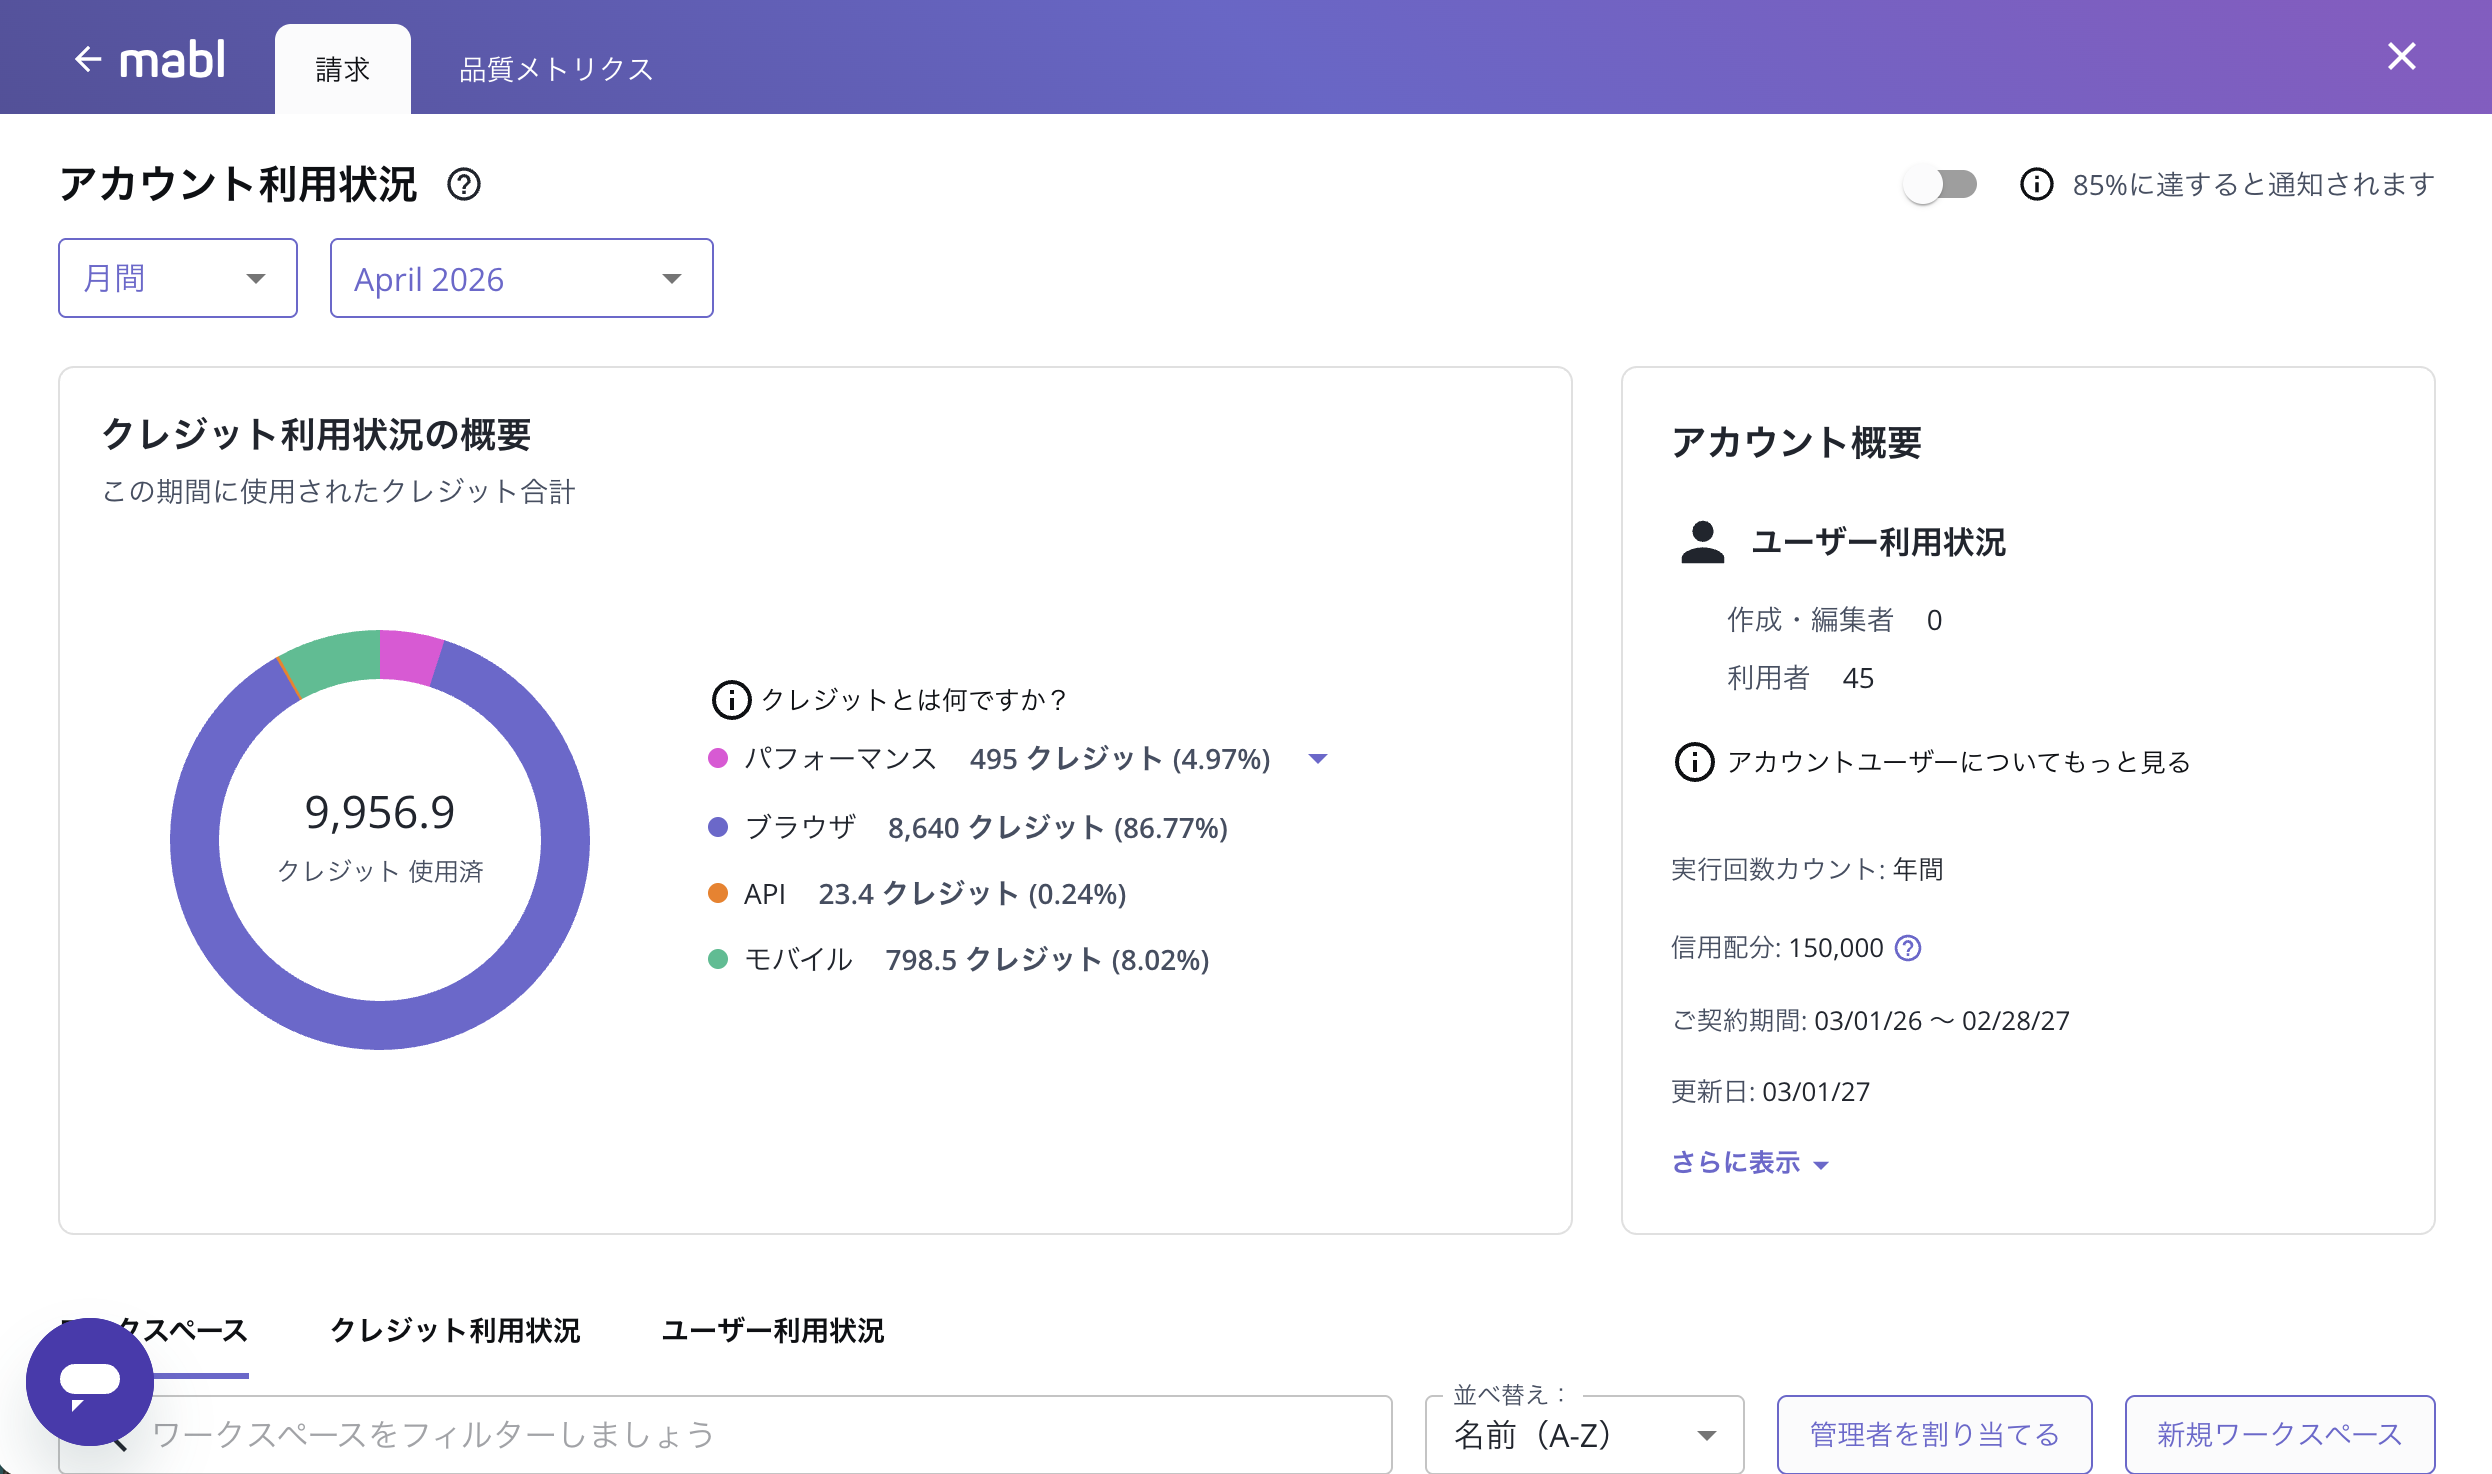Viewport: 2492px width, 1474px height.
Task: Click the info icon near 85%に達すると通知されます
Action: click(2037, 184)
